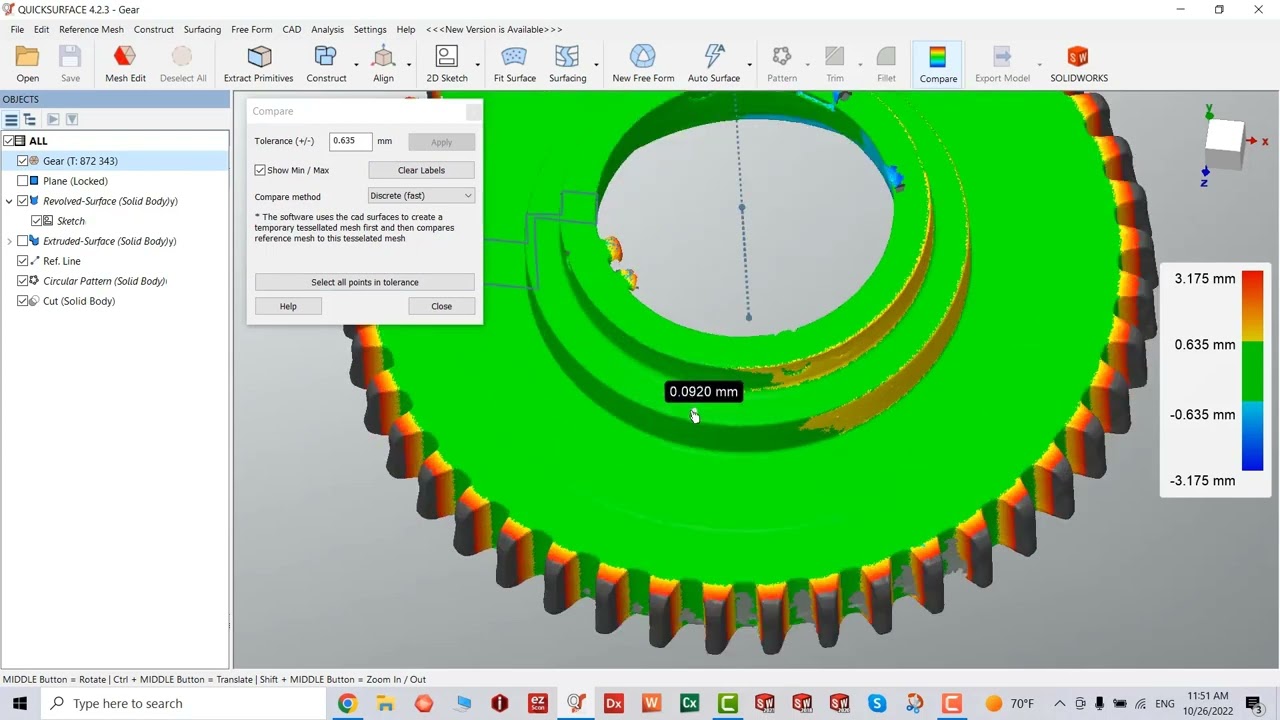The height and width of the screenshot is (720, 1280).
Task: Click the 0.0920 mm deviation label
Action: click(x=703, y=391)
